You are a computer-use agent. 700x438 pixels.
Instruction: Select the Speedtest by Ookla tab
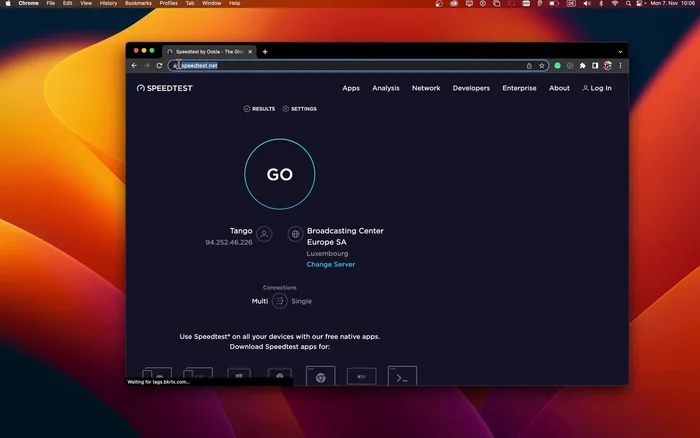209,52
